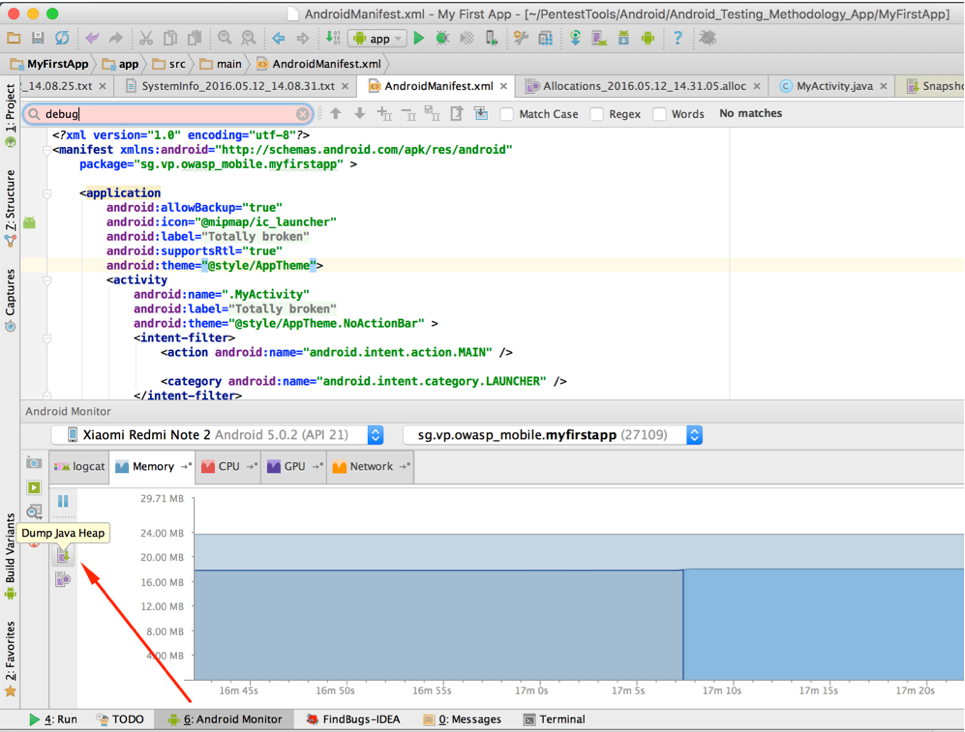Click the Debug app bug icon
The width and height of the screenshot is (965, 732).
442,38
